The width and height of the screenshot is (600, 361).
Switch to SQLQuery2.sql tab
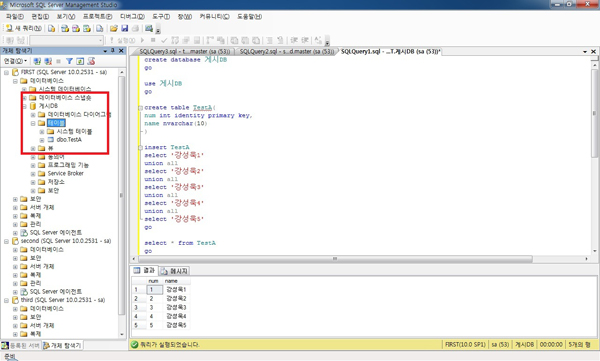pyautogui.click(x=287, y=51)
